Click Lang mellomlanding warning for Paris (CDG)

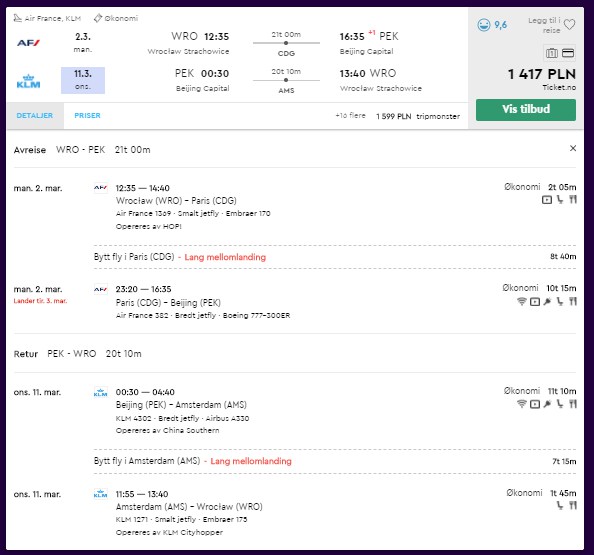point(225,257)
